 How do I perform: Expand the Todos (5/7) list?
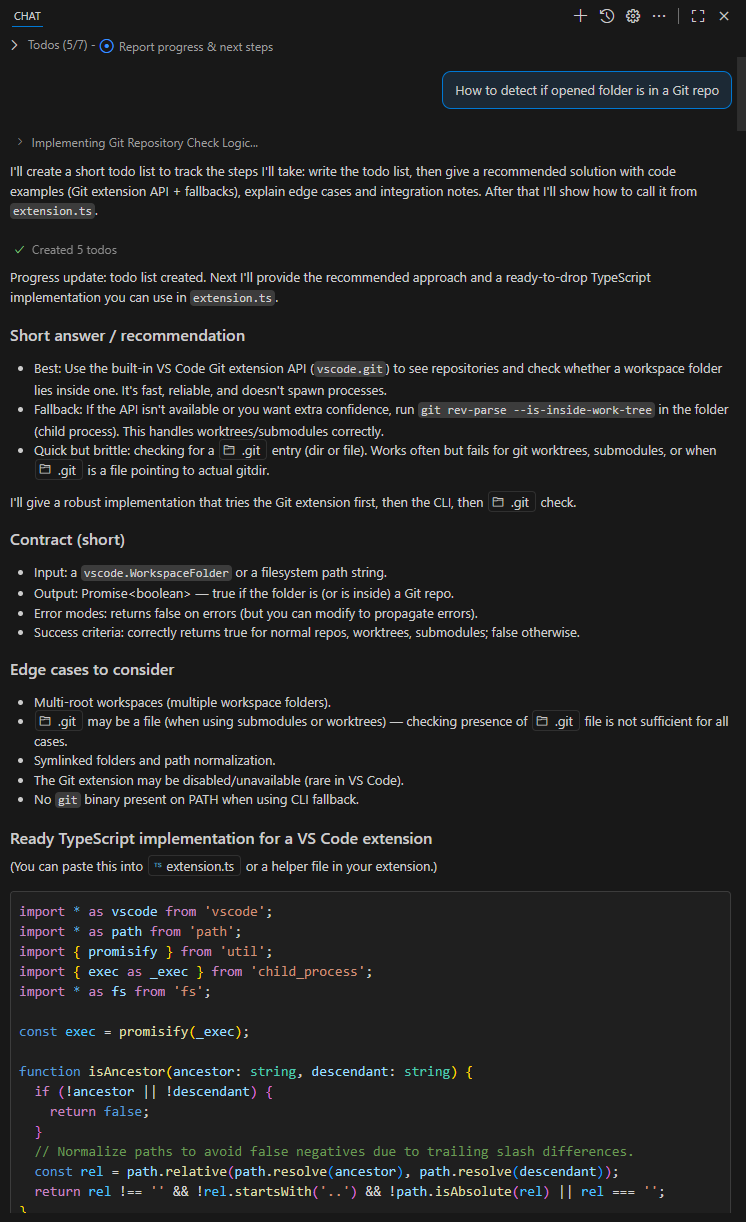[x=14, y=46]
